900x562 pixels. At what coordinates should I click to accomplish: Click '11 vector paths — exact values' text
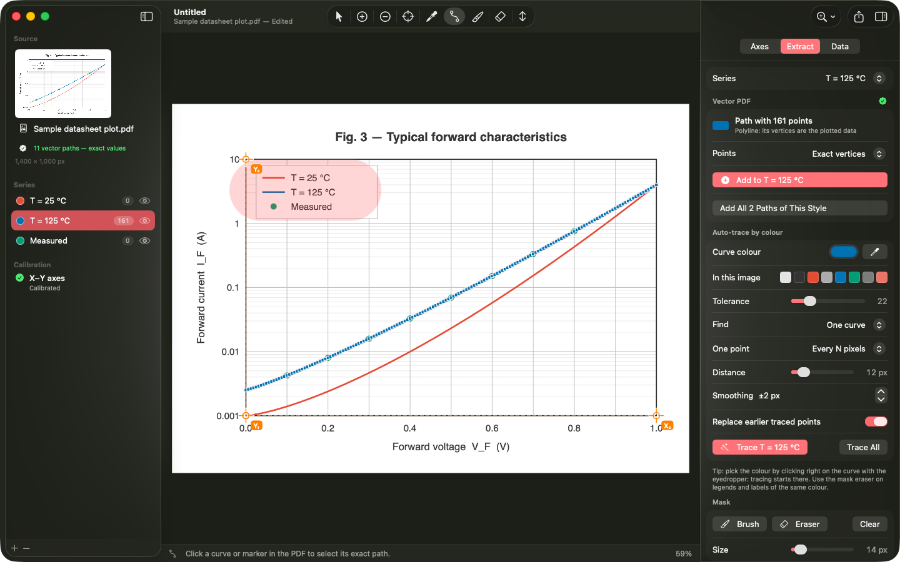click(79, 148)
